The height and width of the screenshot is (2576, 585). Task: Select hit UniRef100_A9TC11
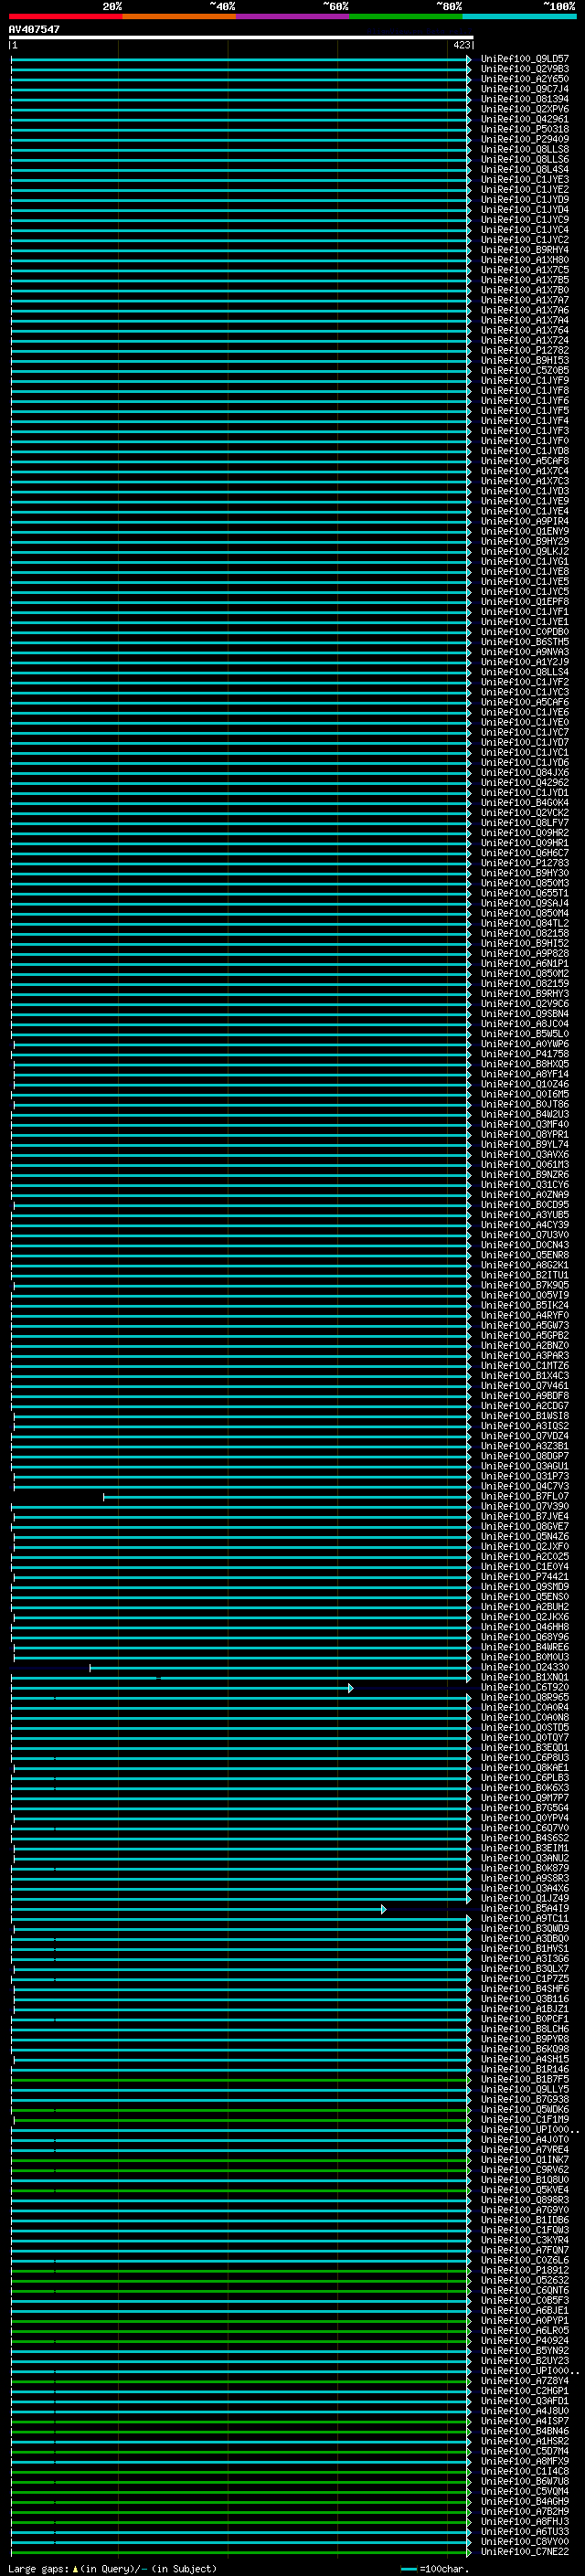click(524, 1919)
